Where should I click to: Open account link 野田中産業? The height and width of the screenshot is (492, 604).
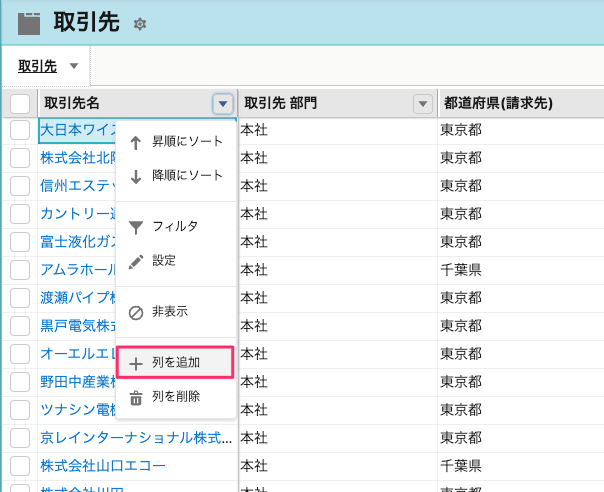(78, 382)
